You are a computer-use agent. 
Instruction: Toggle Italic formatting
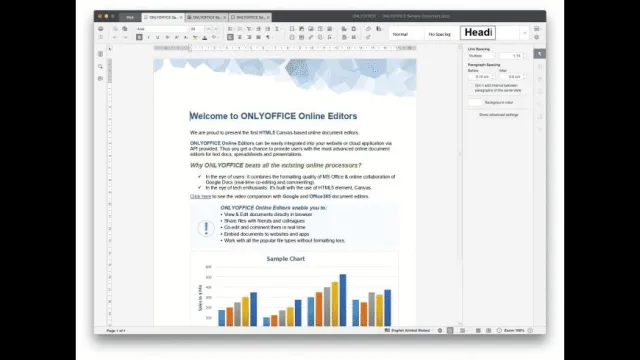[x=149, y=37]
